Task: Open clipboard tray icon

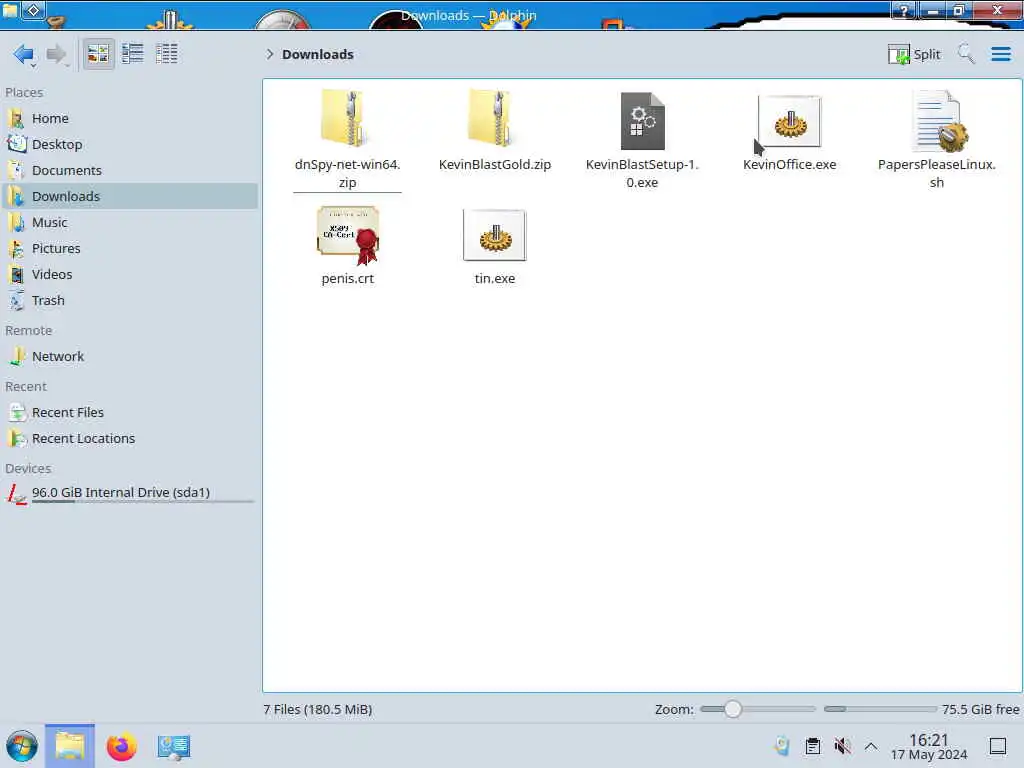Action: (813, 746)
